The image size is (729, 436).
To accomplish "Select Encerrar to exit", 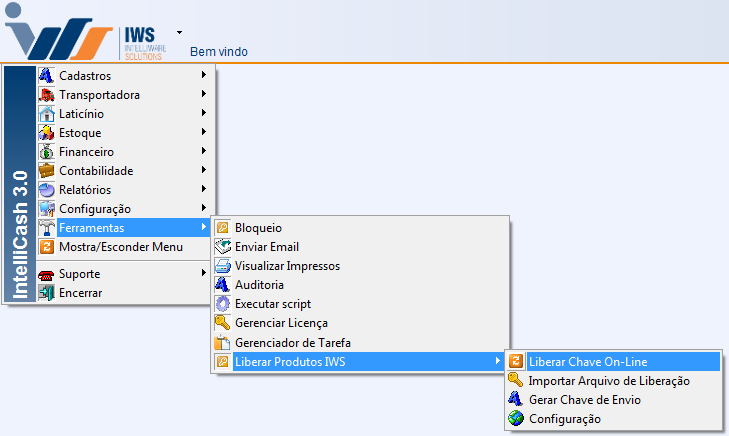I will coord(124,293).
